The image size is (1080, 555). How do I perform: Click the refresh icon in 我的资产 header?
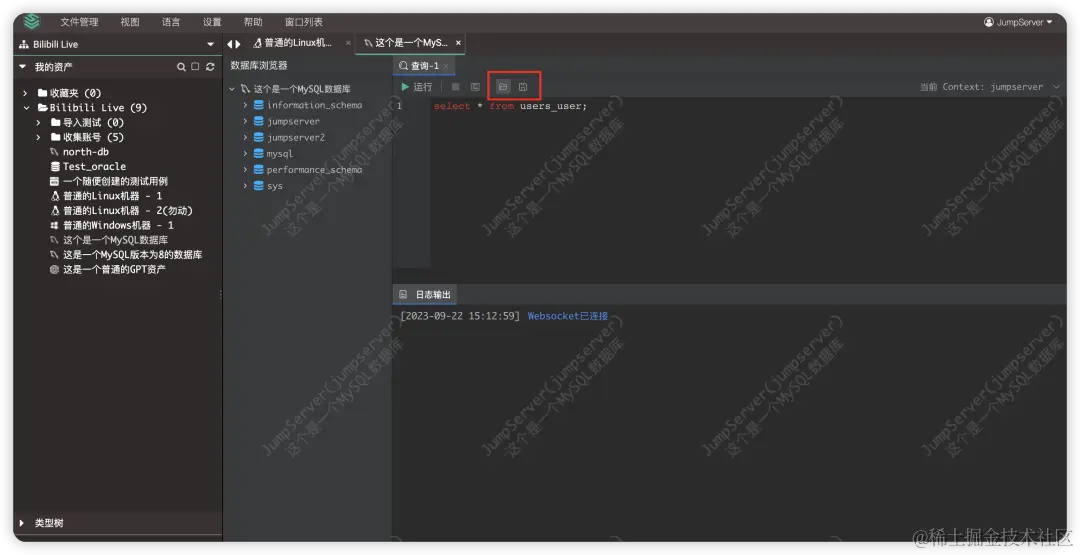tap(210, 67)
